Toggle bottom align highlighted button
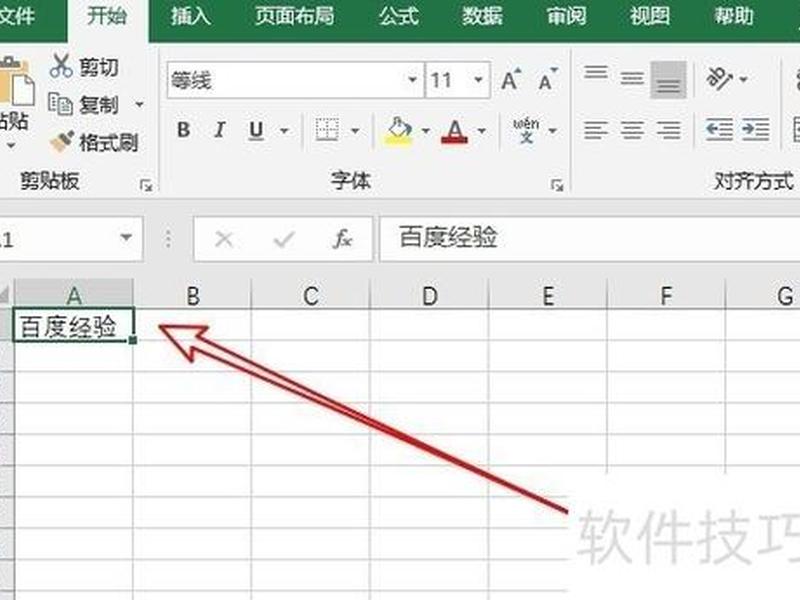 point(668,80)
